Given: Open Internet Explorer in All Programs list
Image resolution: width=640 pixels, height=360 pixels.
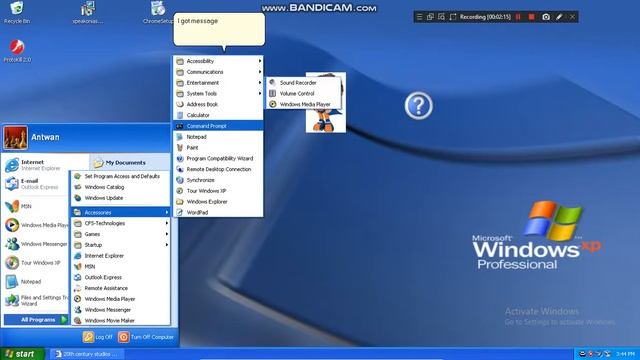Looking at the screenshot, I should tap(120, 256).
